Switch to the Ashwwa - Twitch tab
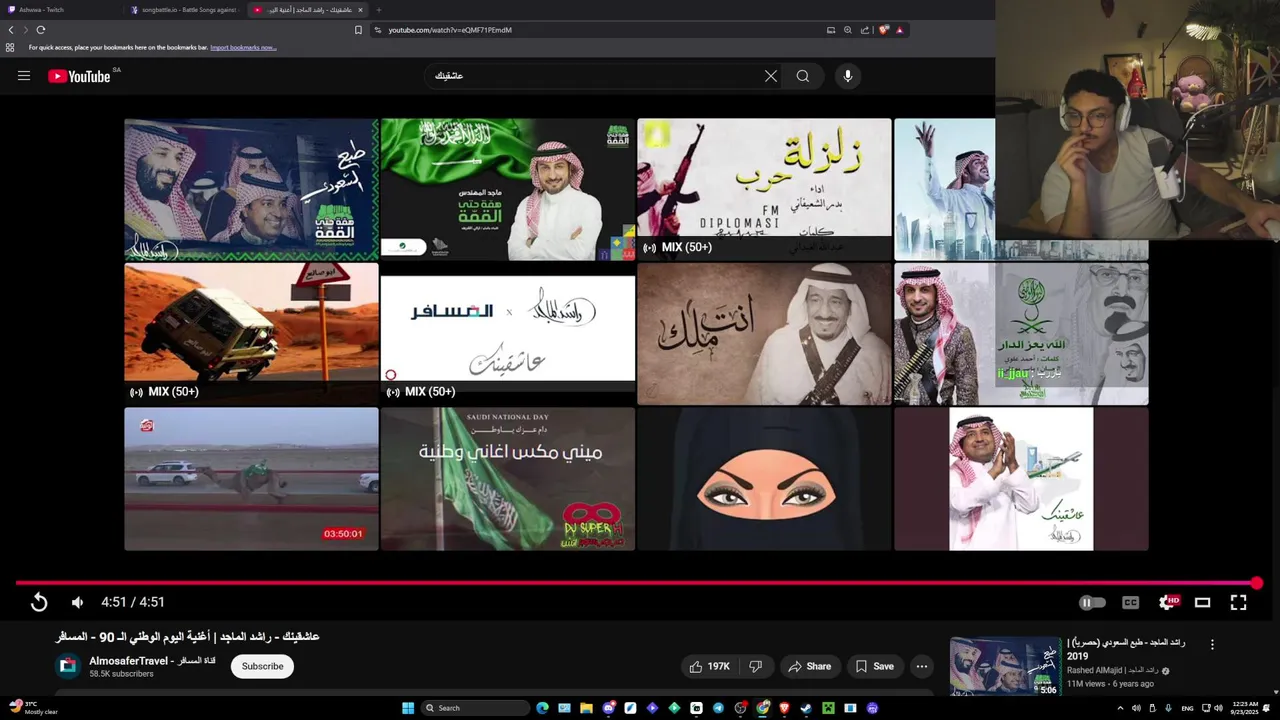Viewport: 1280px width, 720px height. 62,10
